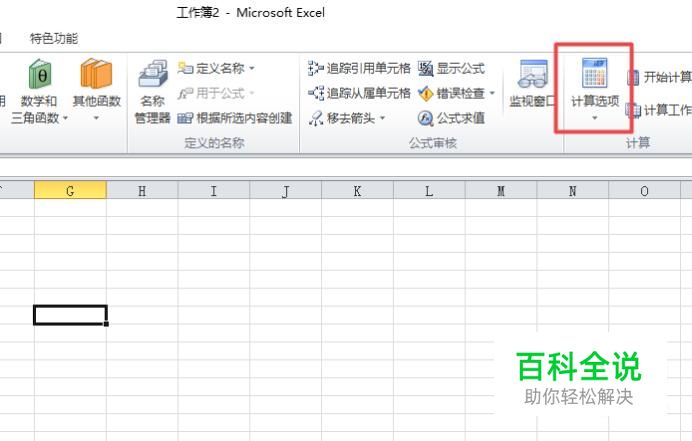692x441 pixels.
Task: Open the Name Manager (名称管理器)
Action: pyautogui.click(x=153, y=91)
